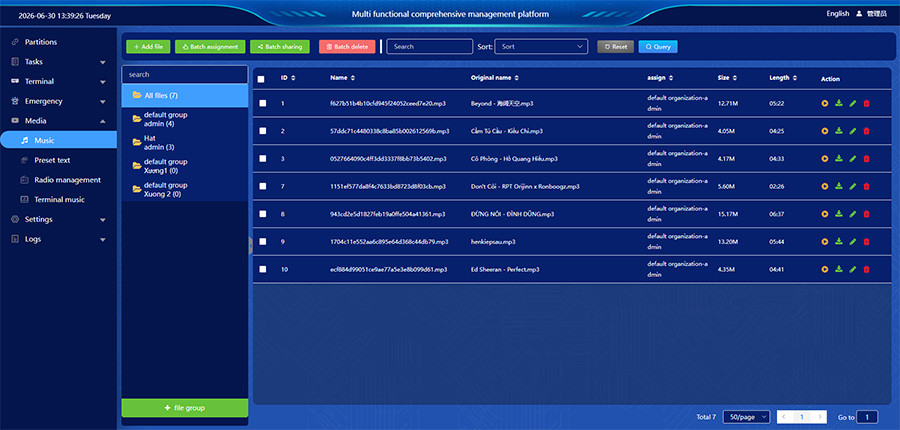The height and width of the screenshot is (430, 900).
Task: Edit the Don't Côi entry
Action: [x=852, y=186]
